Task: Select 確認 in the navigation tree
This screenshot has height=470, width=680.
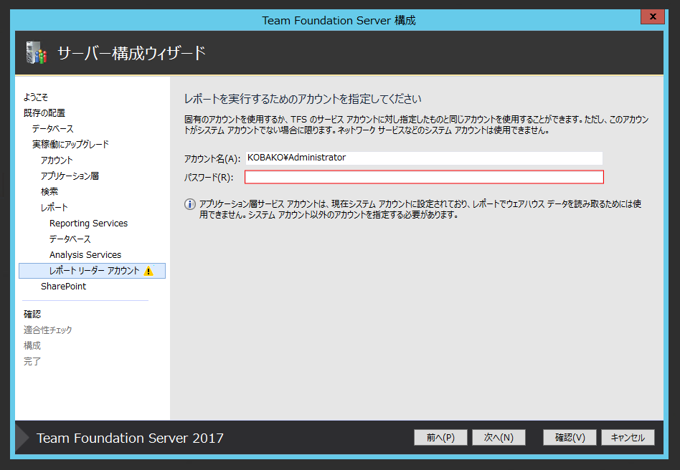Action: [x=32, y=314]
